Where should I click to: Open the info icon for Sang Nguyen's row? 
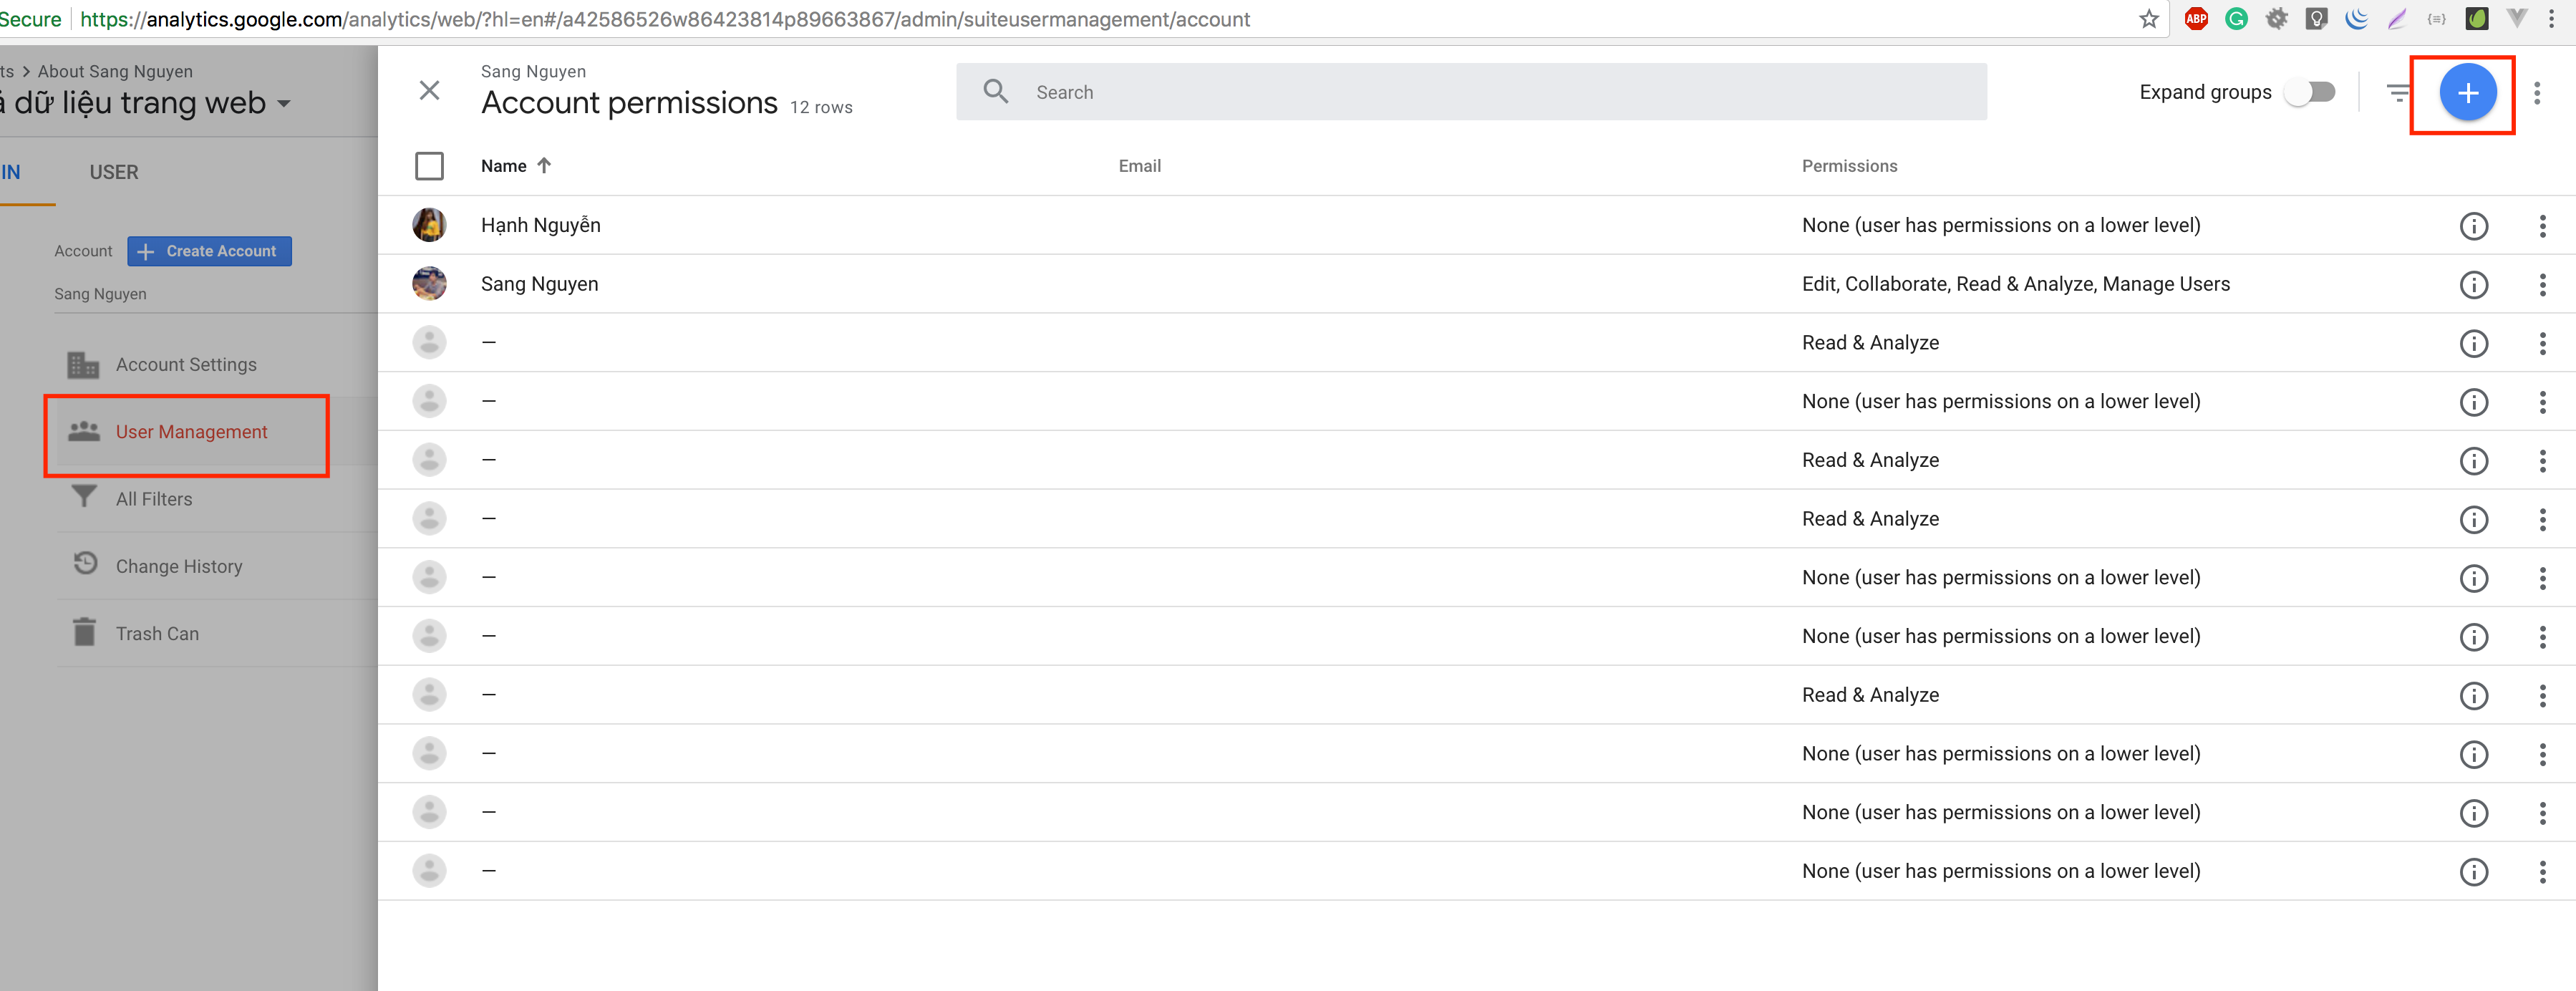pyautogui.click(x=2473, y=285)
